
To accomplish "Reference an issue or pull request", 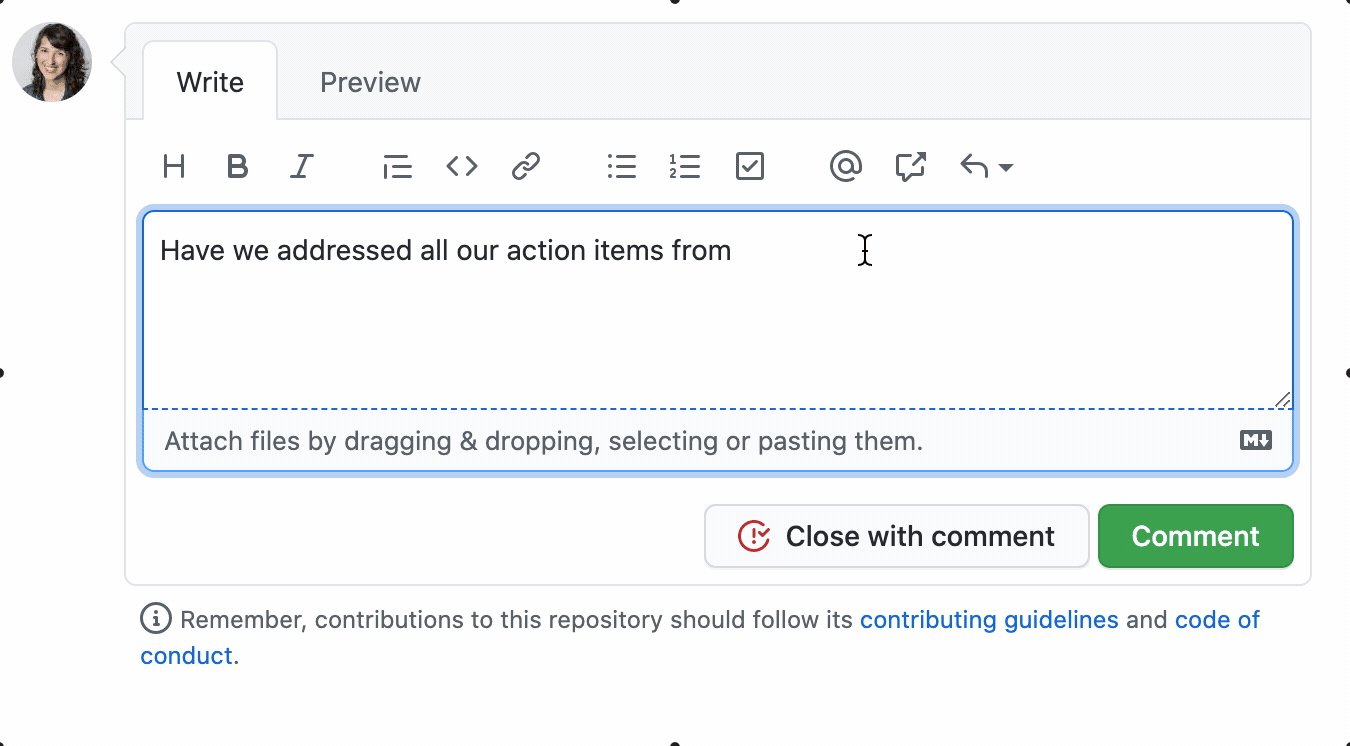I will (x=909, y=166).
